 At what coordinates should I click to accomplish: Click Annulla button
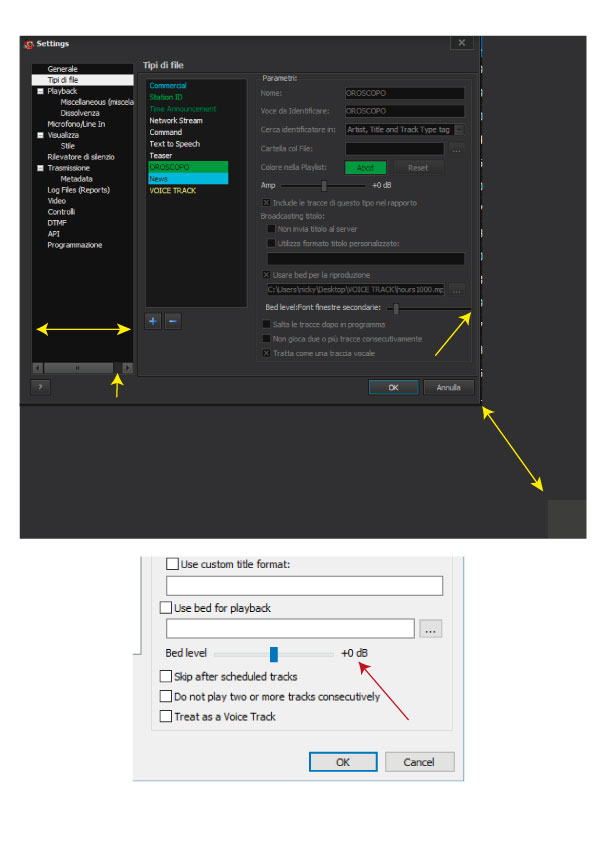448,387
